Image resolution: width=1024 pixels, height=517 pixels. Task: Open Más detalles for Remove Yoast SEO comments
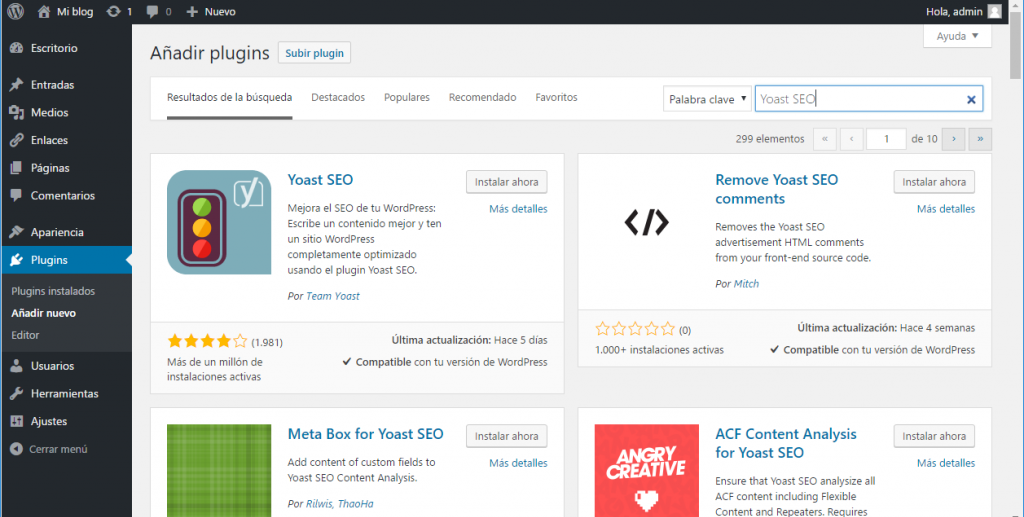click(946, 209)
